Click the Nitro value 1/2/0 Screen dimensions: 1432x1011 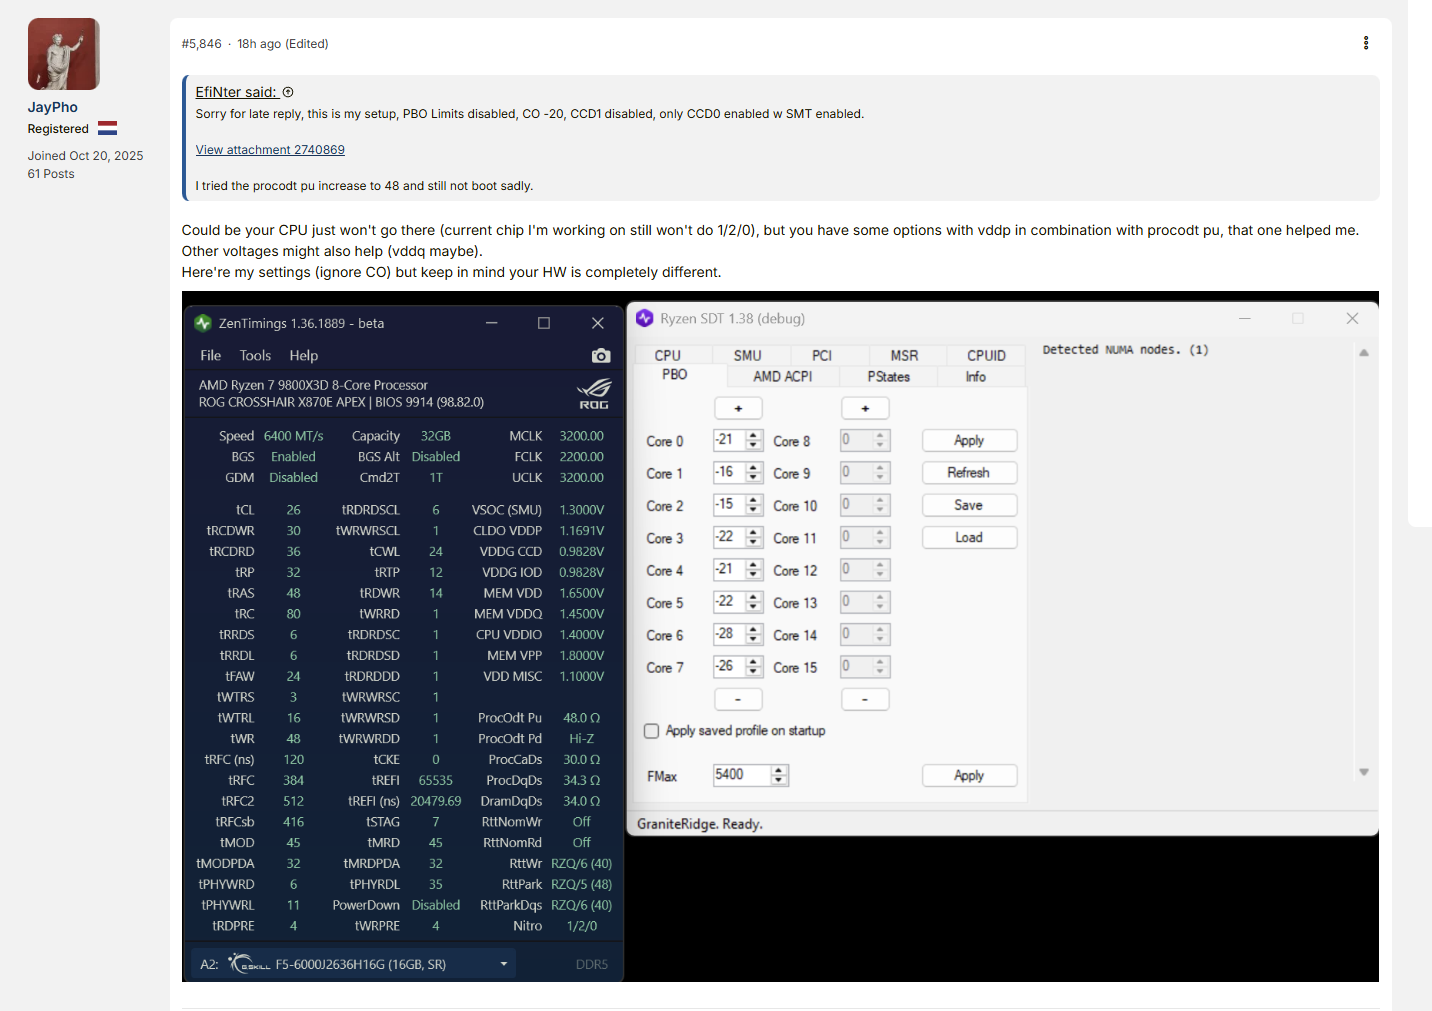(581, 926)
